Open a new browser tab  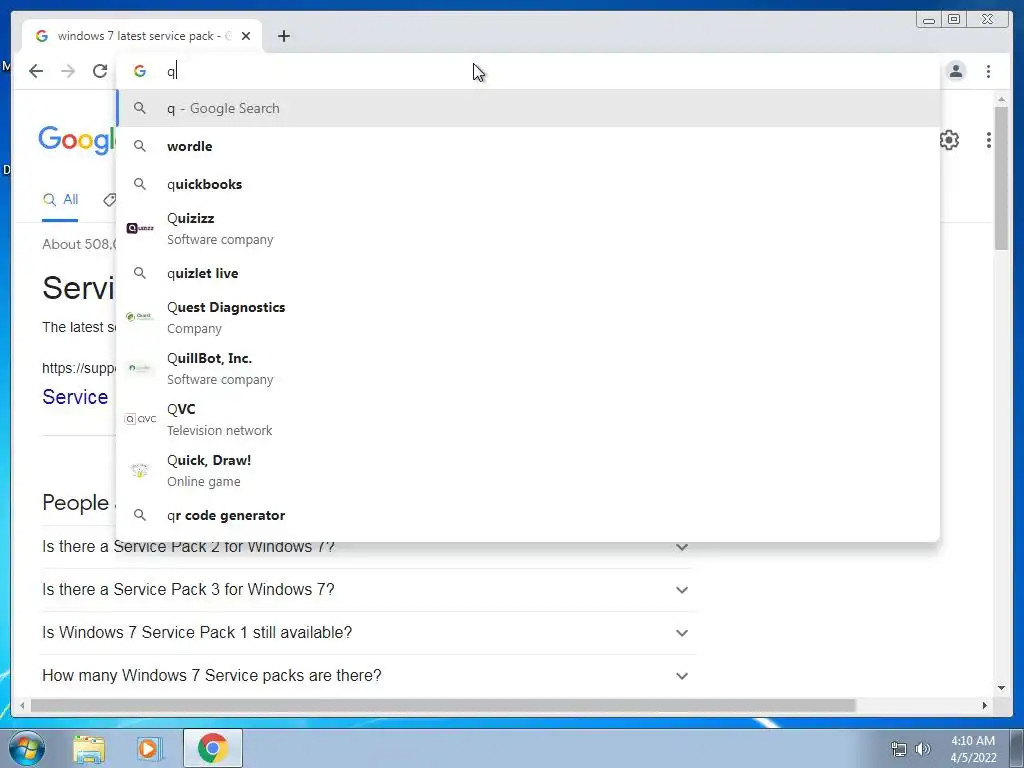(283, 36)
